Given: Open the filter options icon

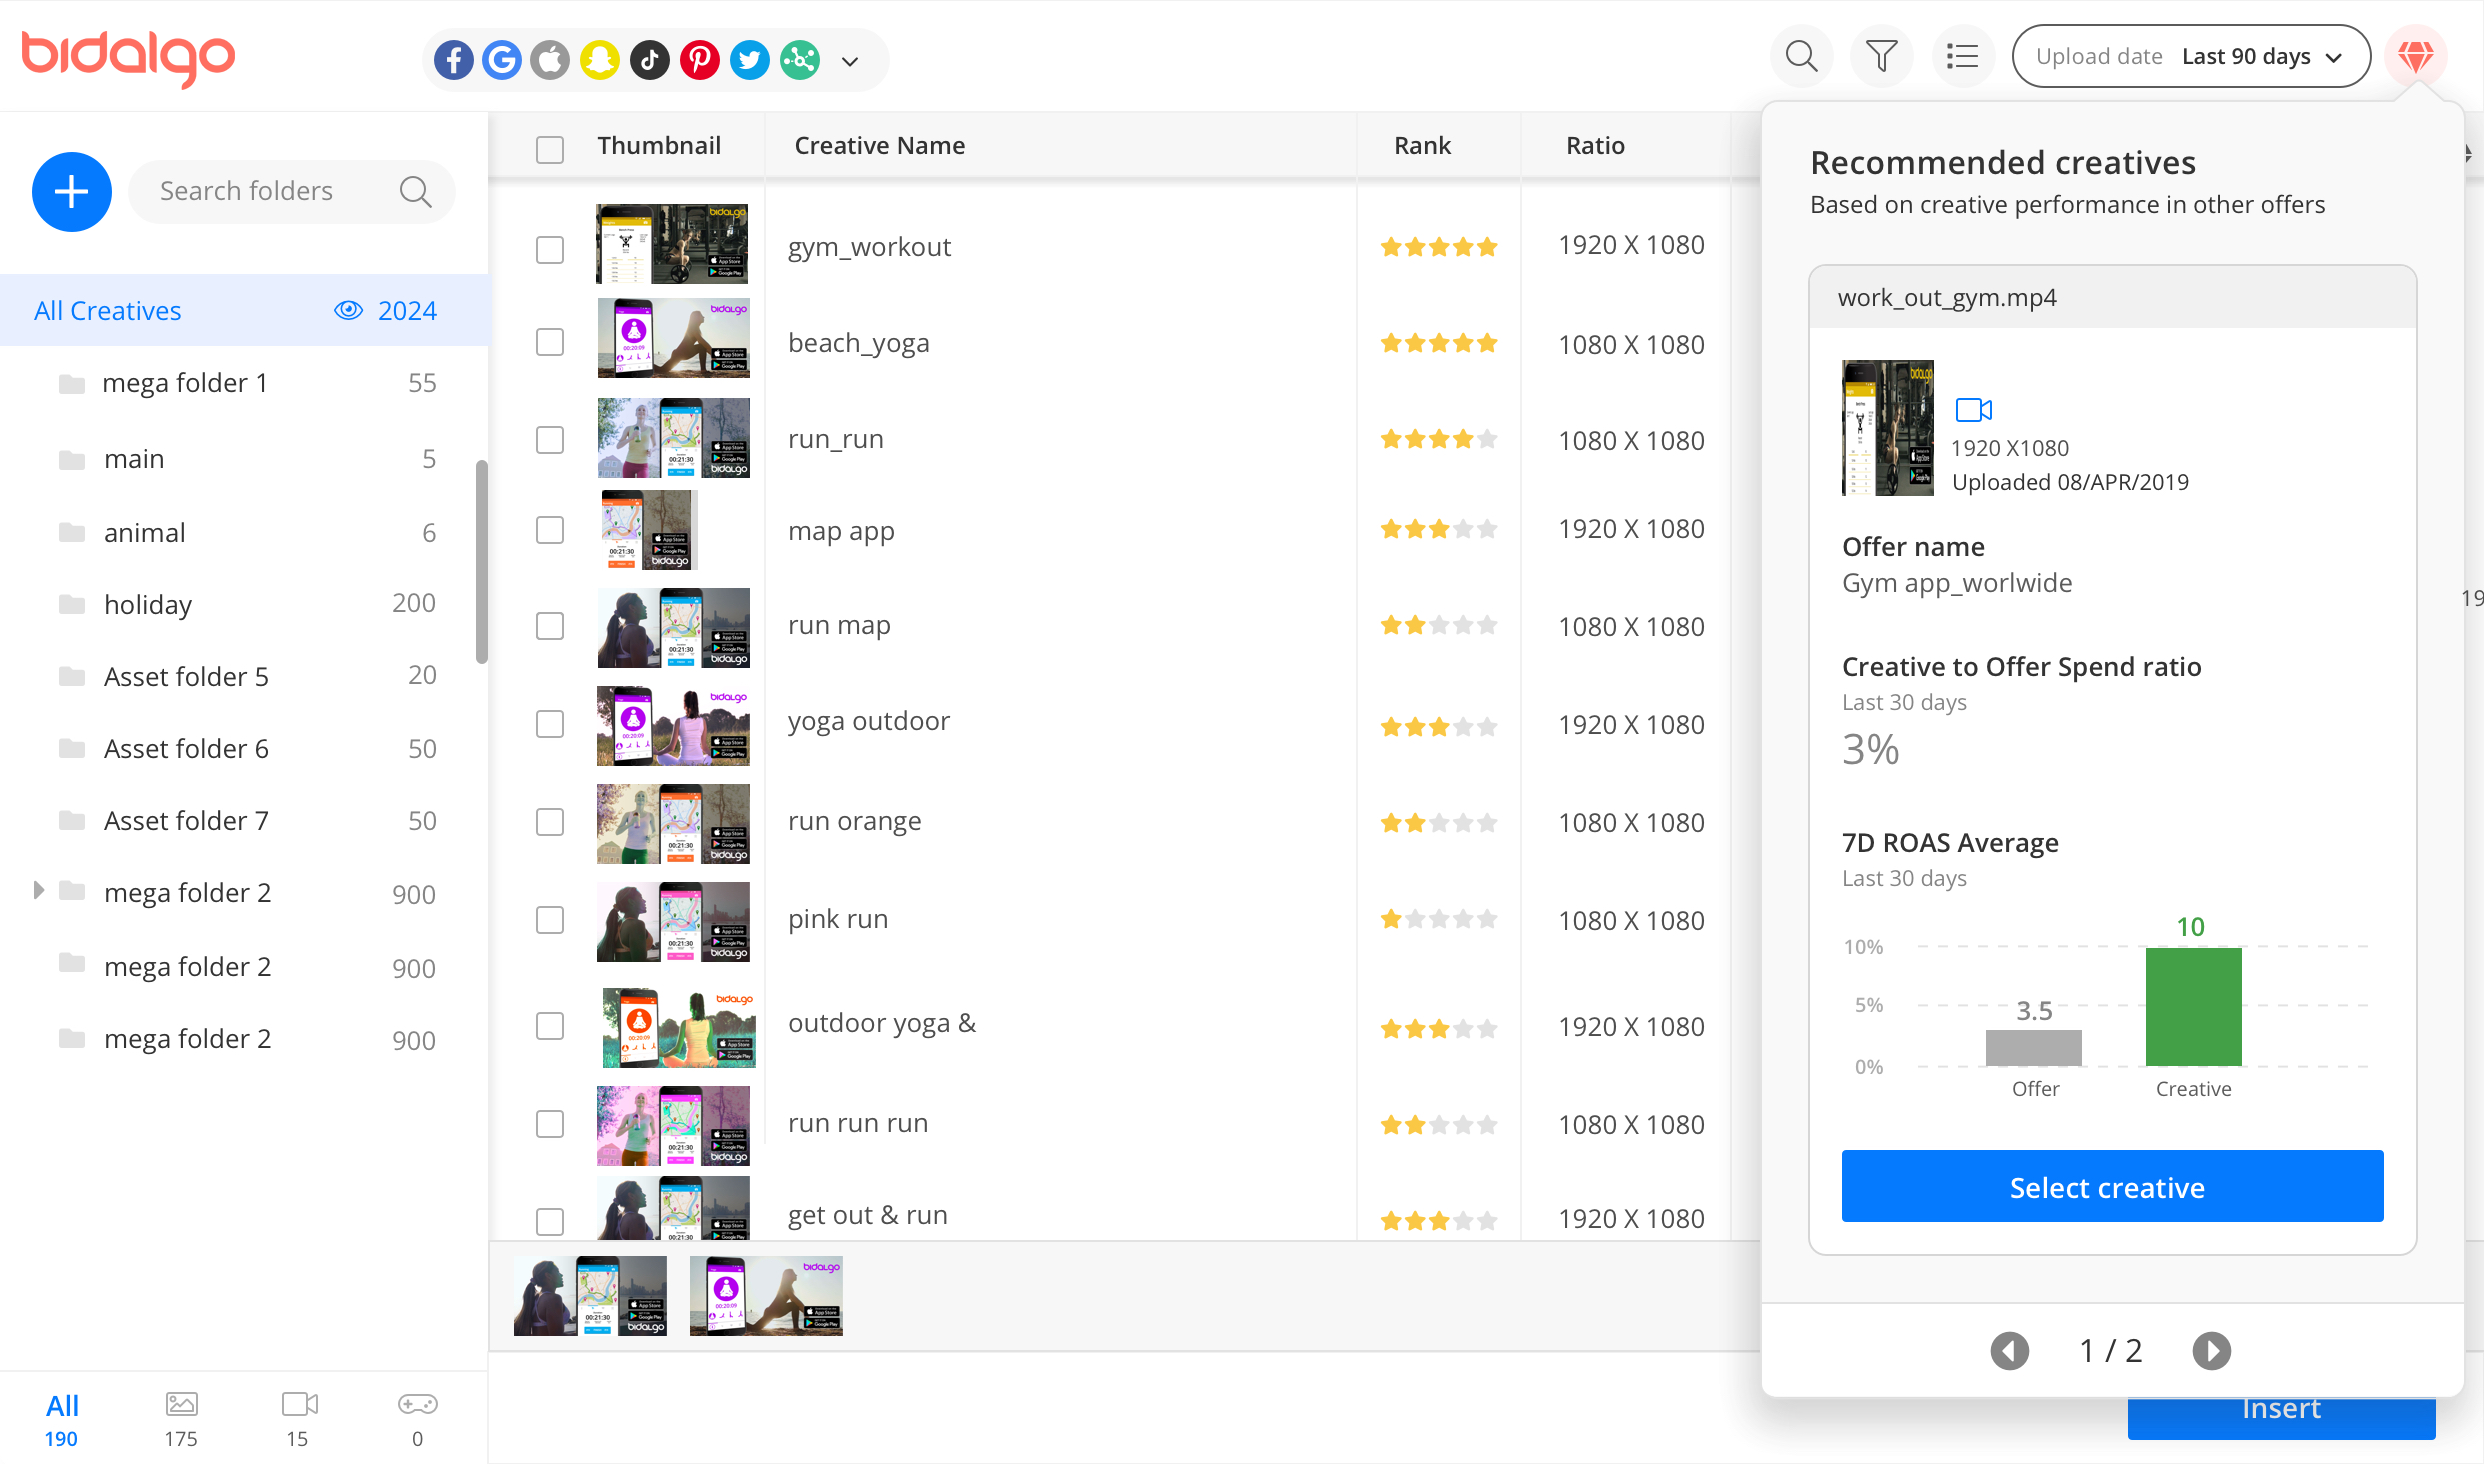Looking at the screenshot, I should (x=1881, y=56).
